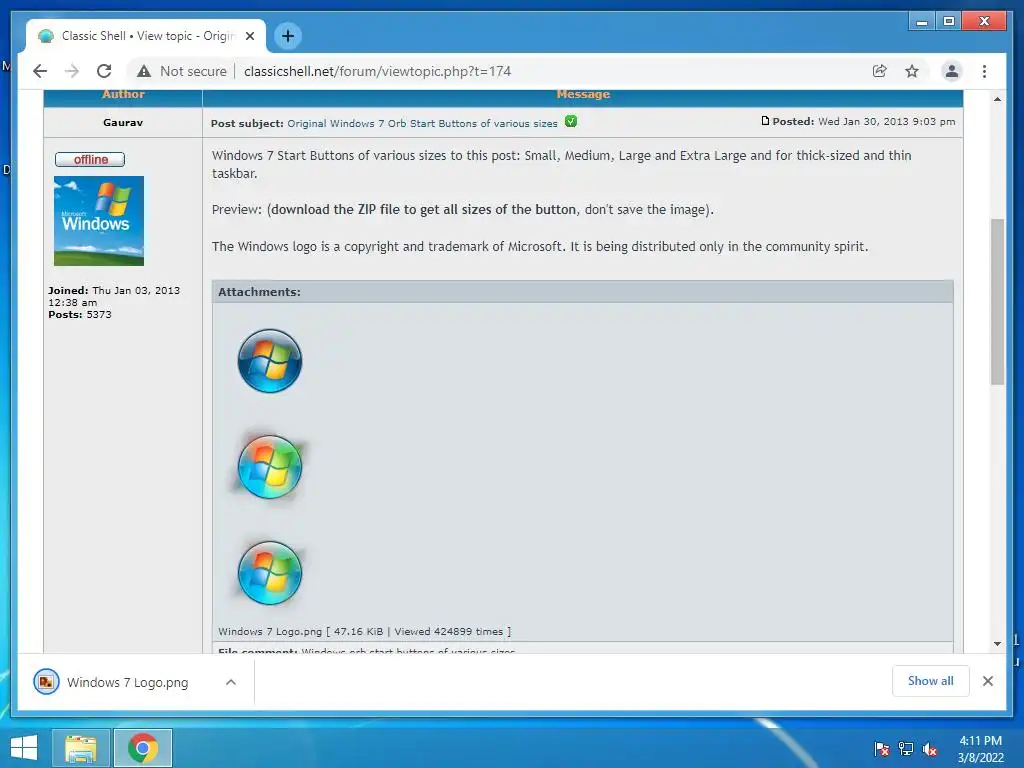Viewport: 1024px width, 768px height.
Task: Click the Author column header
Action: coord(123,95)
